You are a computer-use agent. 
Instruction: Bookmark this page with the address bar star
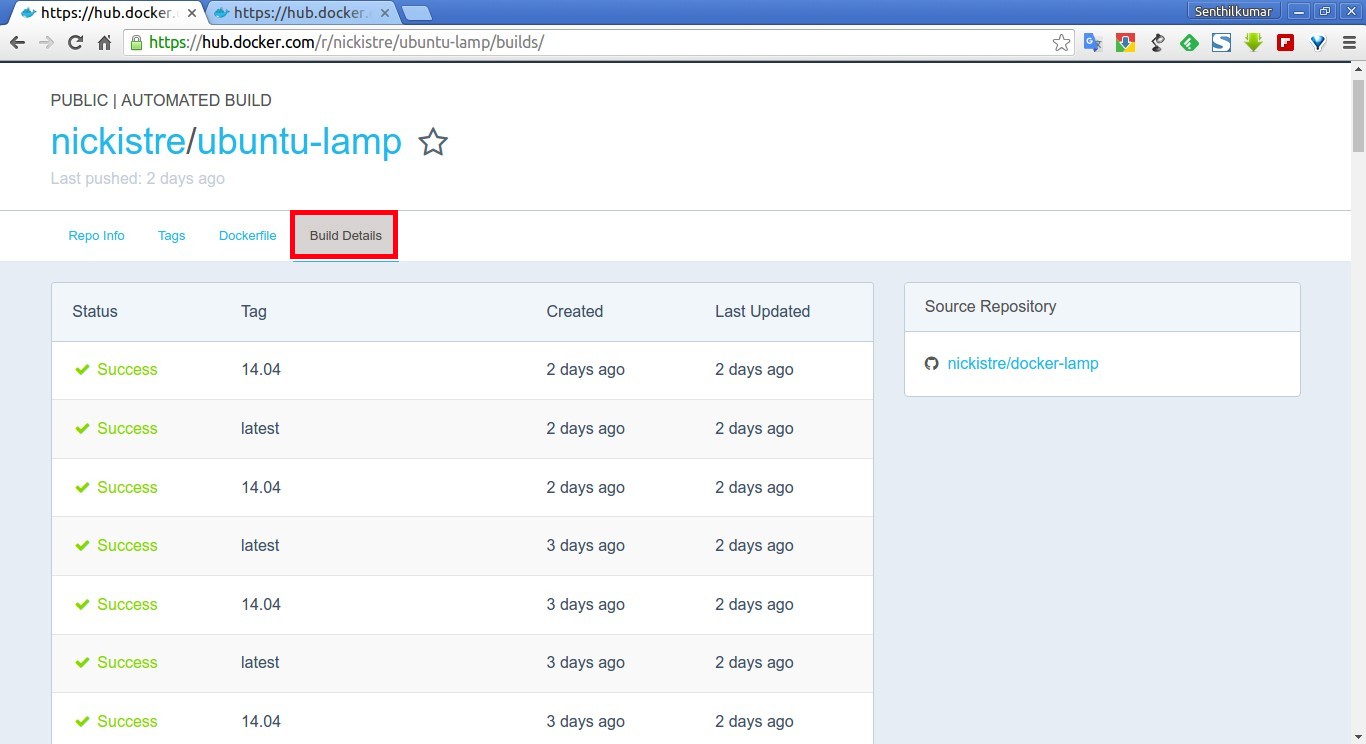(1061, 43)
